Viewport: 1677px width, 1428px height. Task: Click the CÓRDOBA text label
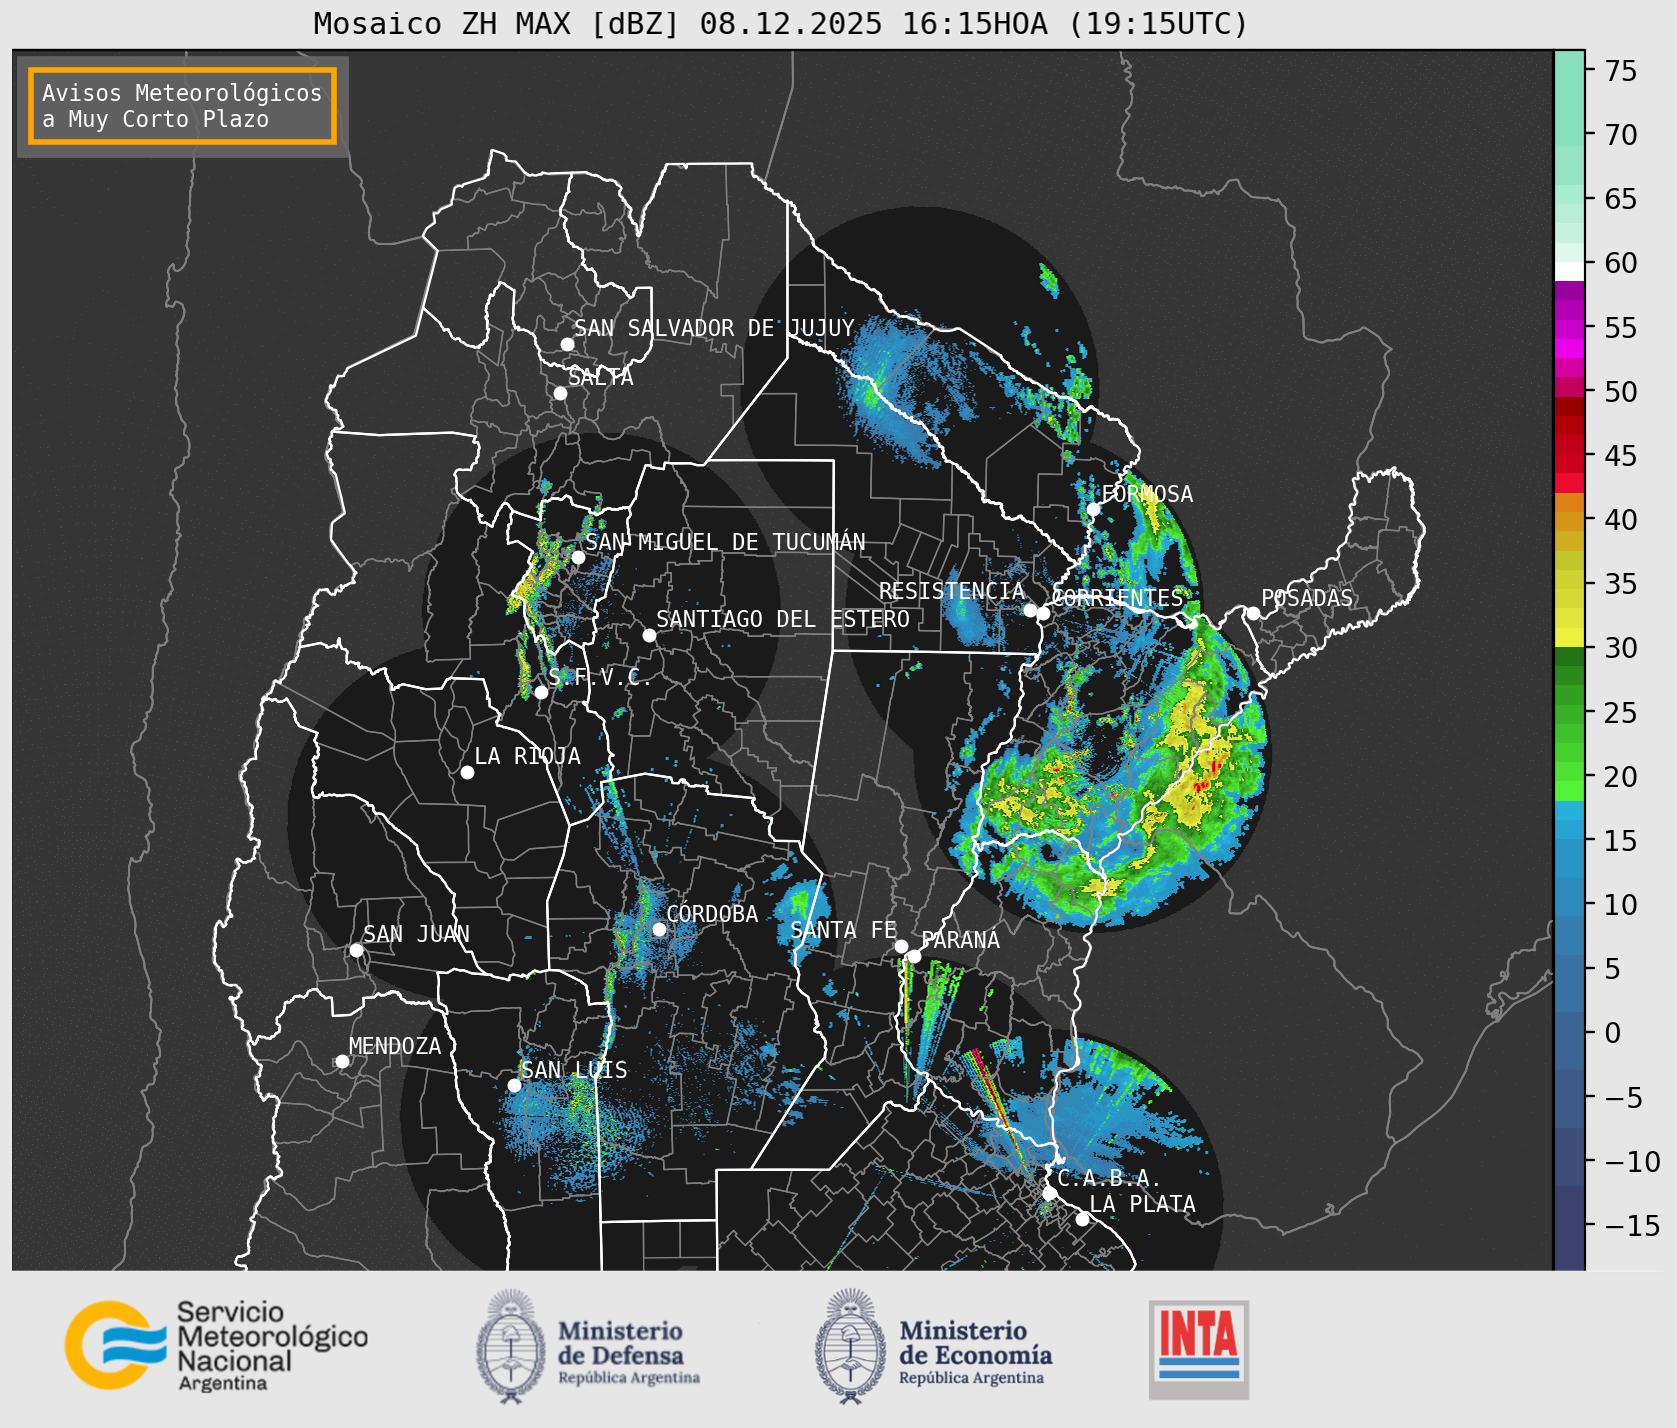tap(712, 913)
